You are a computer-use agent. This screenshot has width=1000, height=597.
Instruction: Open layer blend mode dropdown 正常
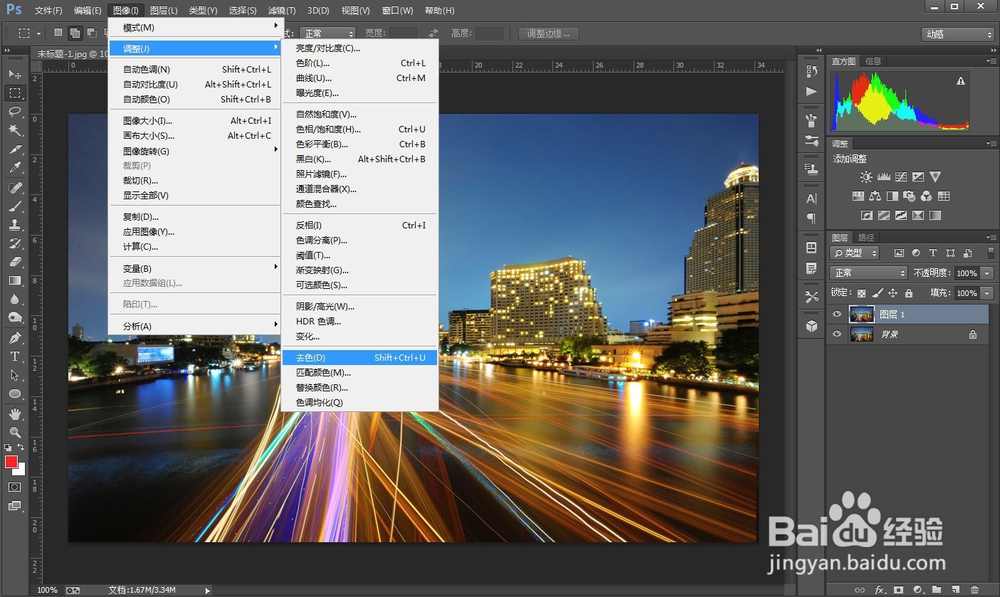click(869, 273)
